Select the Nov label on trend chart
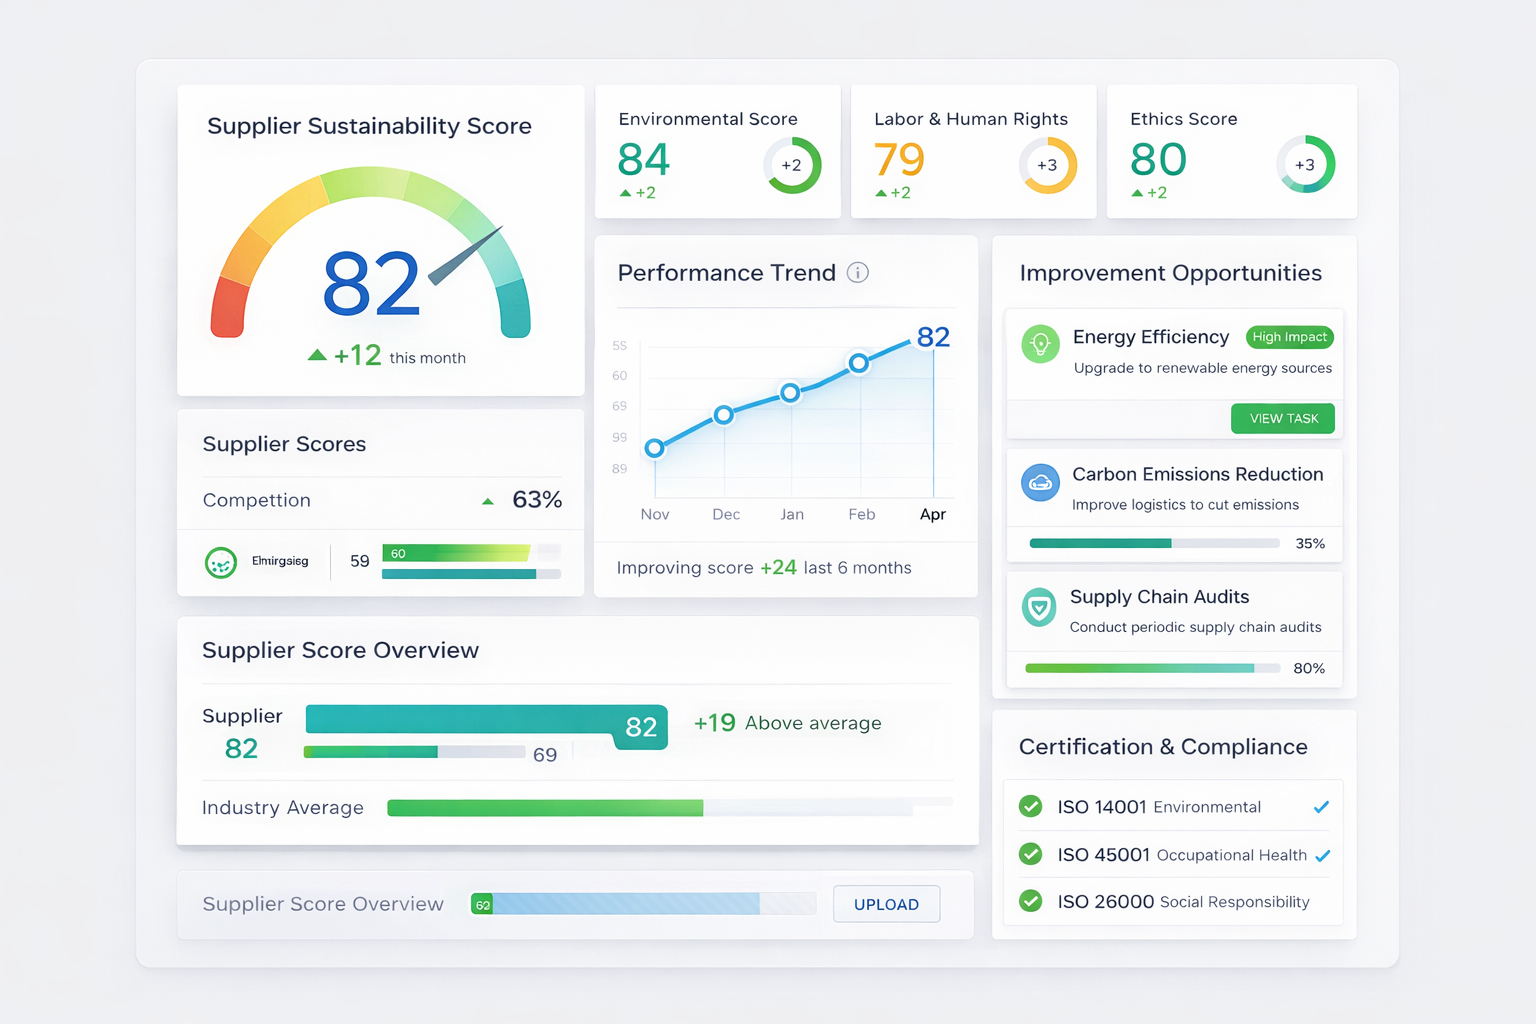The width and height of the screenshot is (1536, 1024). pyautogui.click(x=655, y=514)
